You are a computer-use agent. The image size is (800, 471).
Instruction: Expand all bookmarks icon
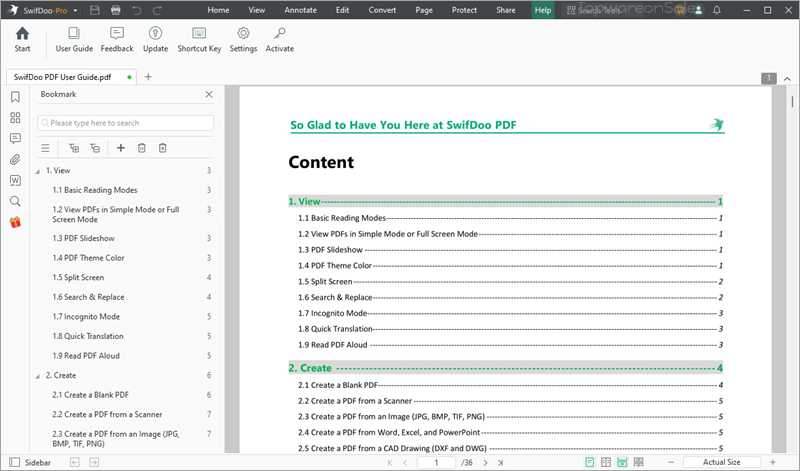(x=74, y=148)
